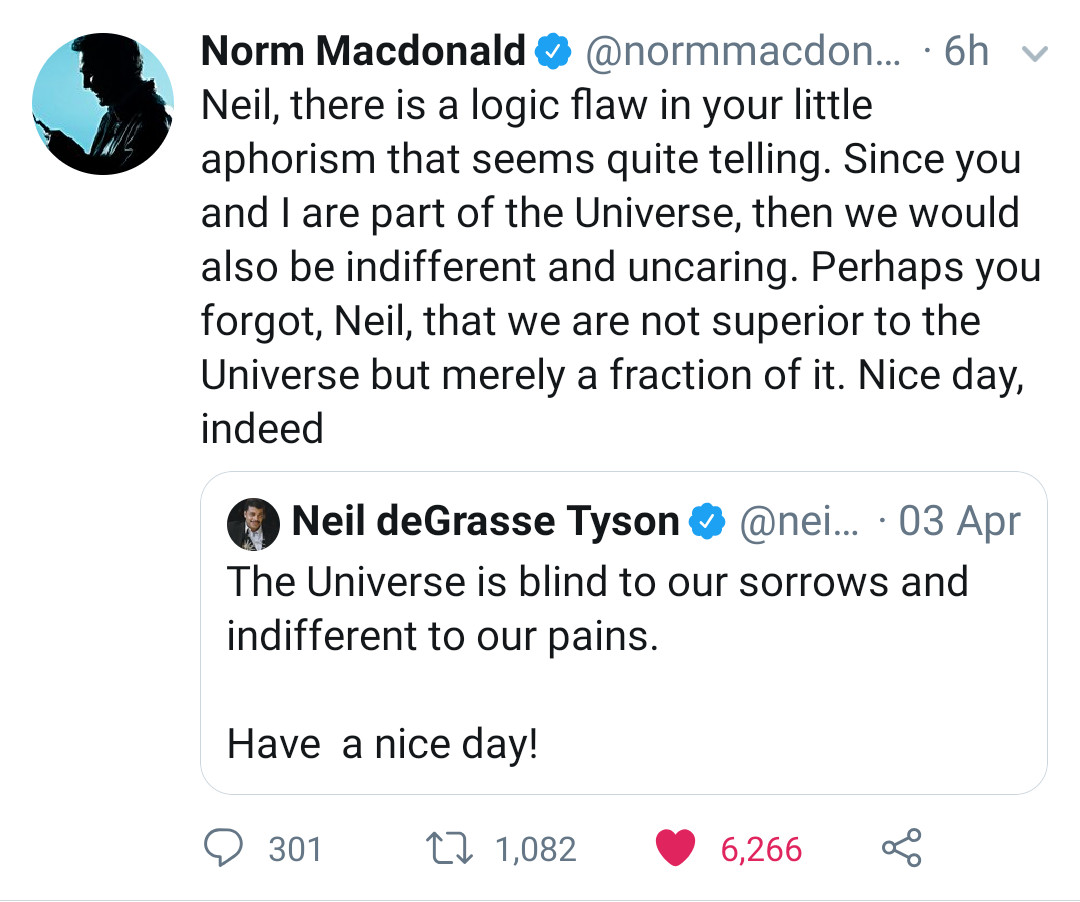Share the tweet via share icon
Image resolution: width=1080 pixels, height=902 pixels.
[x=901, y=848]
